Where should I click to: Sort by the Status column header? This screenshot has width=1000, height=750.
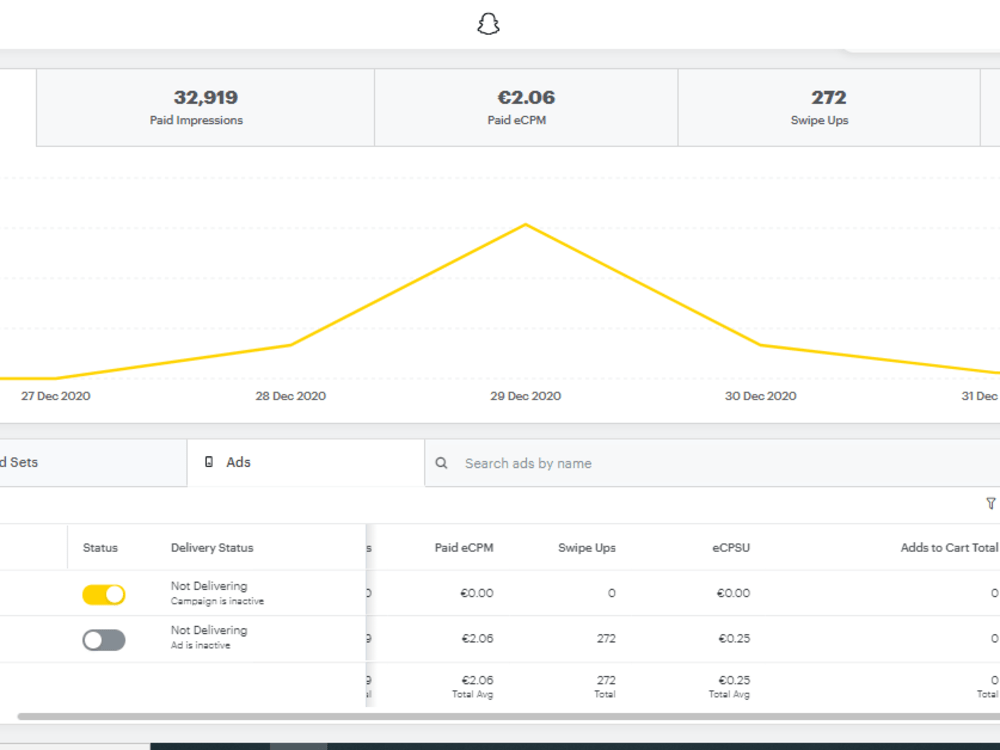point(100,548)
